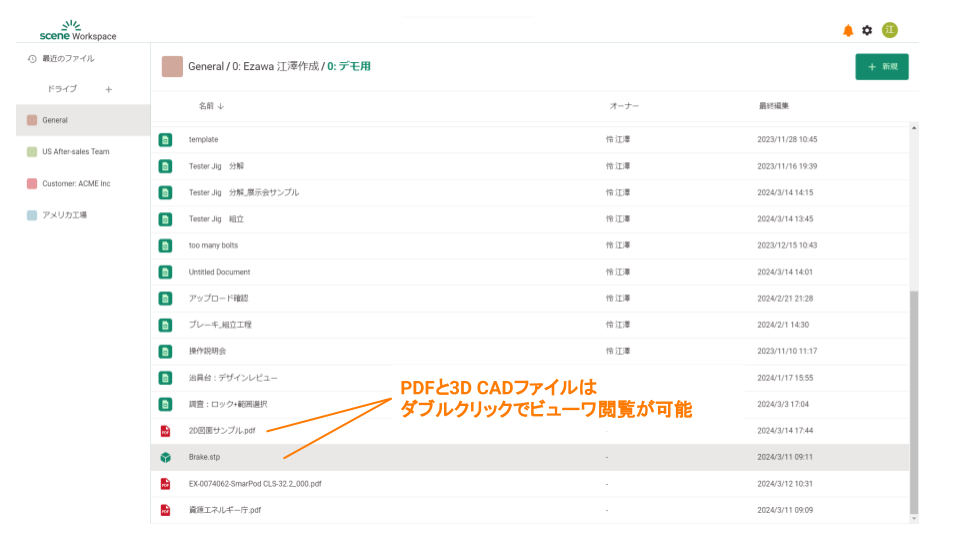The width and height of the screenshot is (960, 540).
Task: Sort by the オーナー column header
Action: tap(624, 106)
